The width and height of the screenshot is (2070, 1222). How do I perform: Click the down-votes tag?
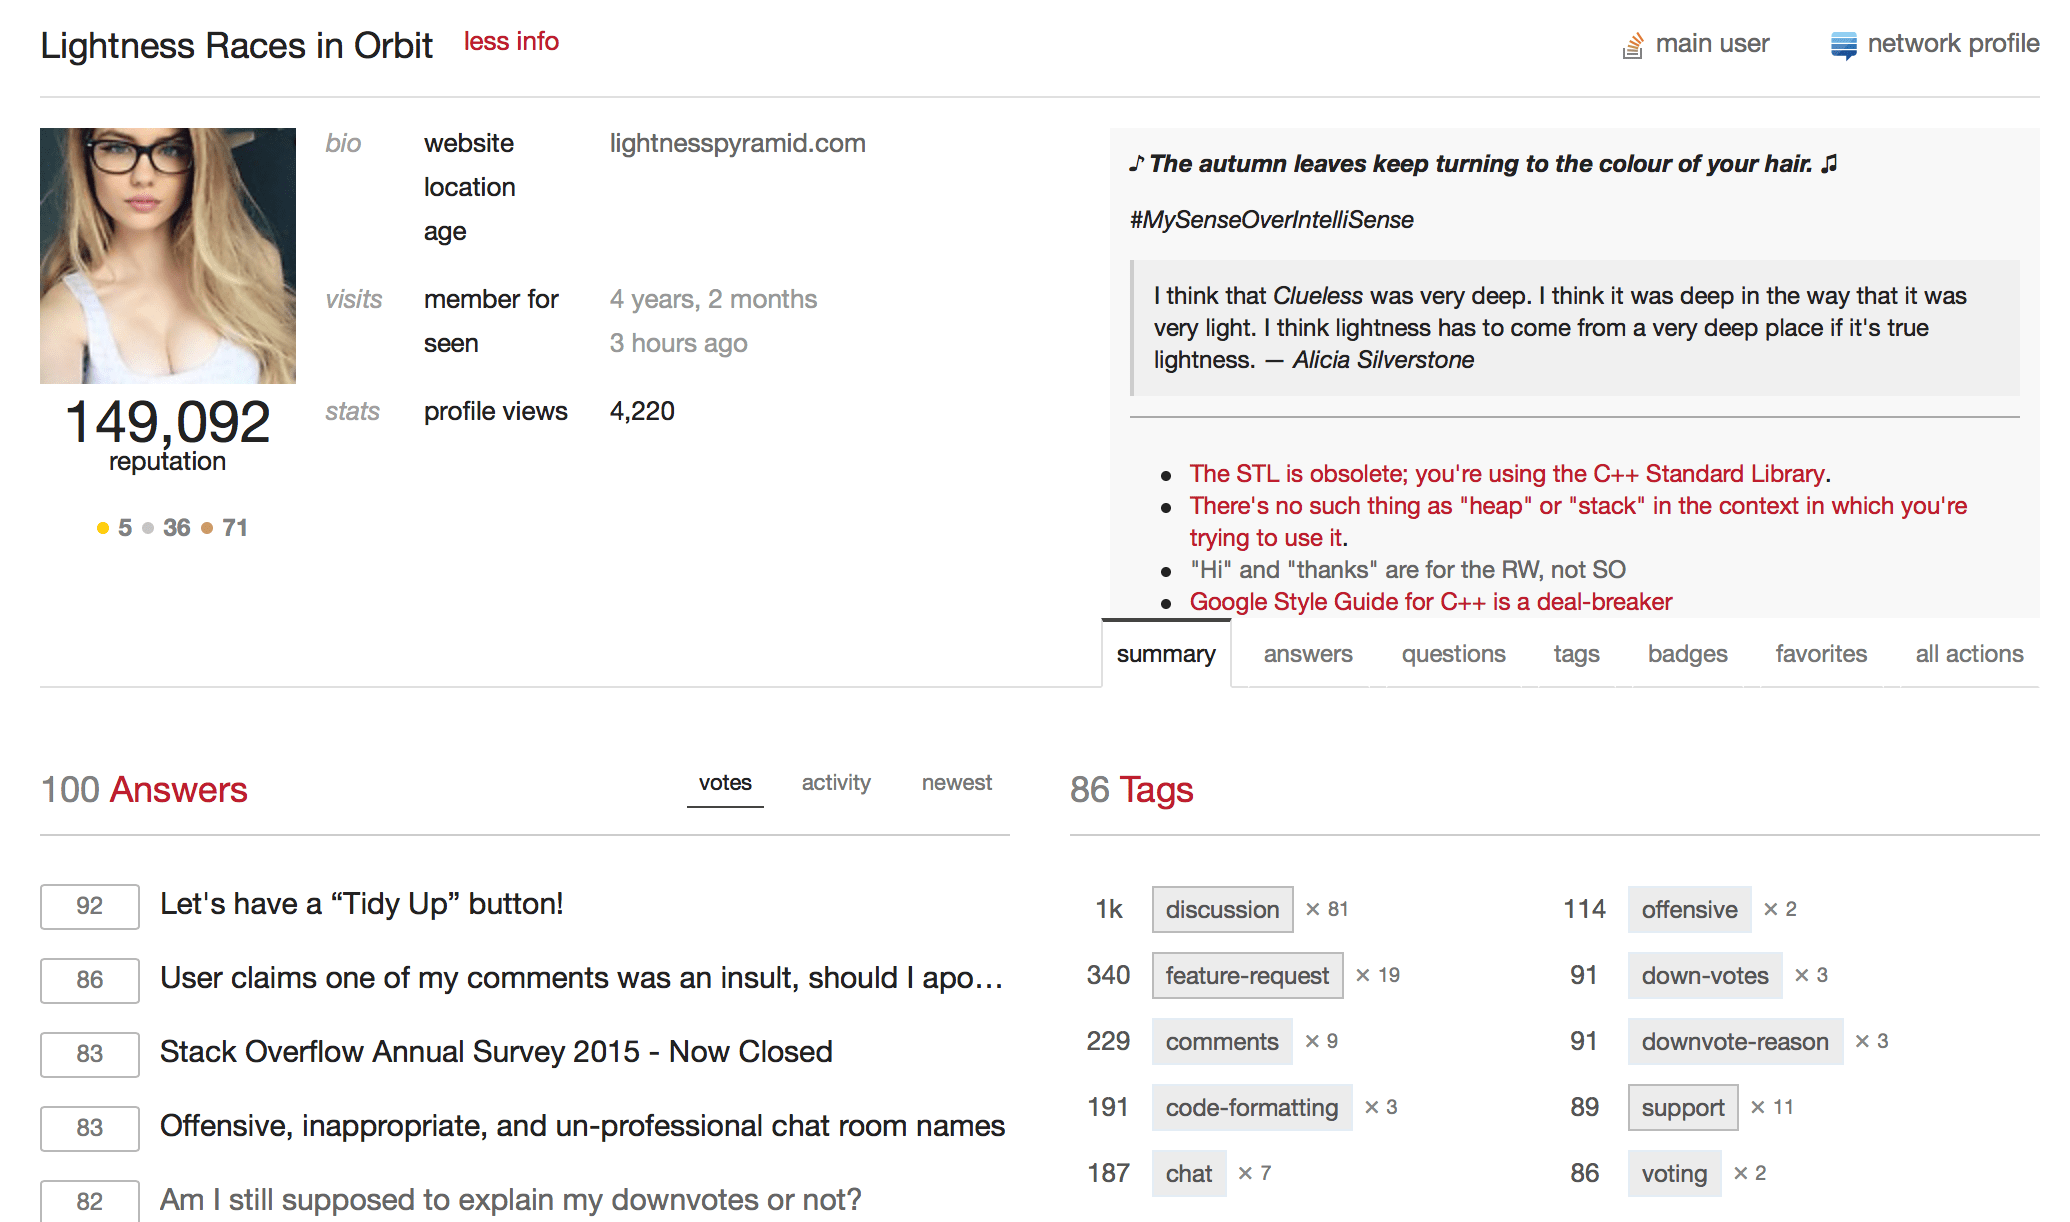[x=1705, y=975]
